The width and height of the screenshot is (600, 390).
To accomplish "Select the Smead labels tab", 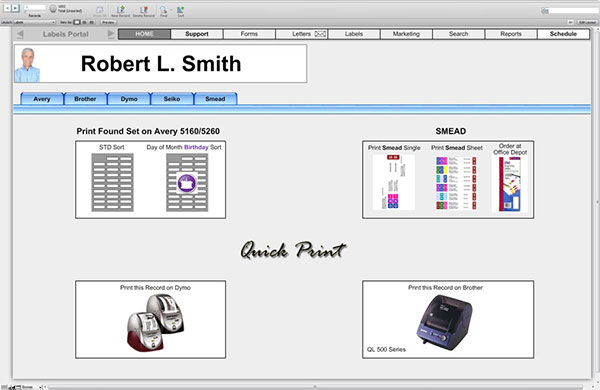I will click(215, 99).
